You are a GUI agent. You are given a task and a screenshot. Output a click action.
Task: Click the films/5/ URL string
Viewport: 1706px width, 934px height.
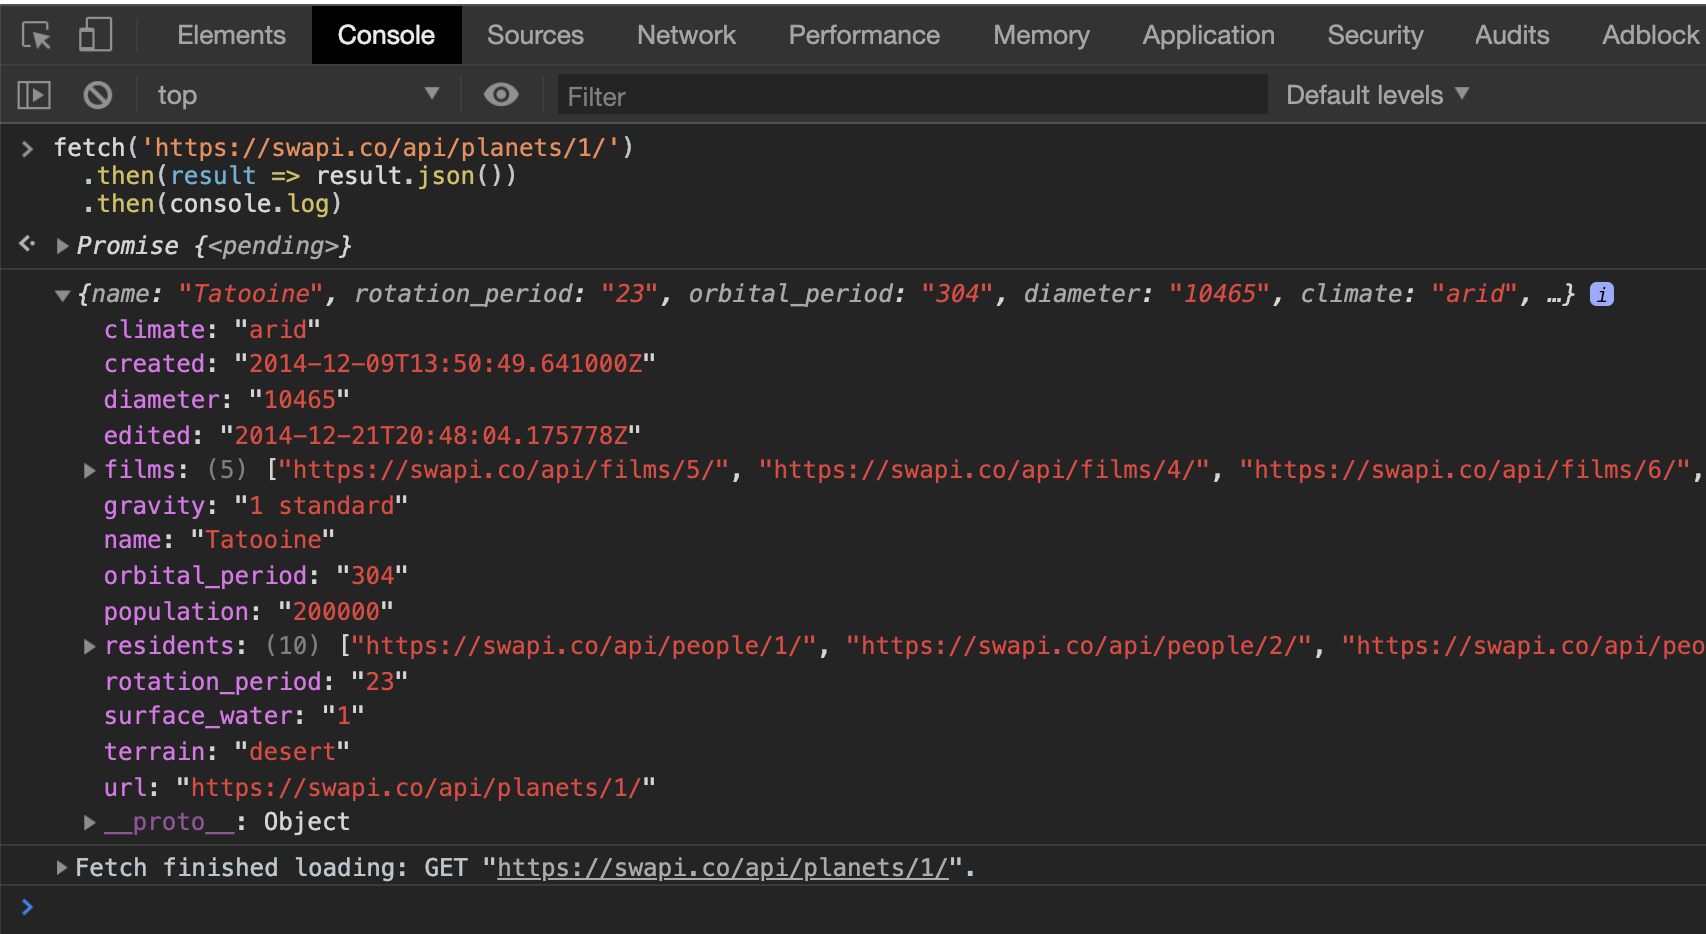pyautogui.click(x=503, y=470)
